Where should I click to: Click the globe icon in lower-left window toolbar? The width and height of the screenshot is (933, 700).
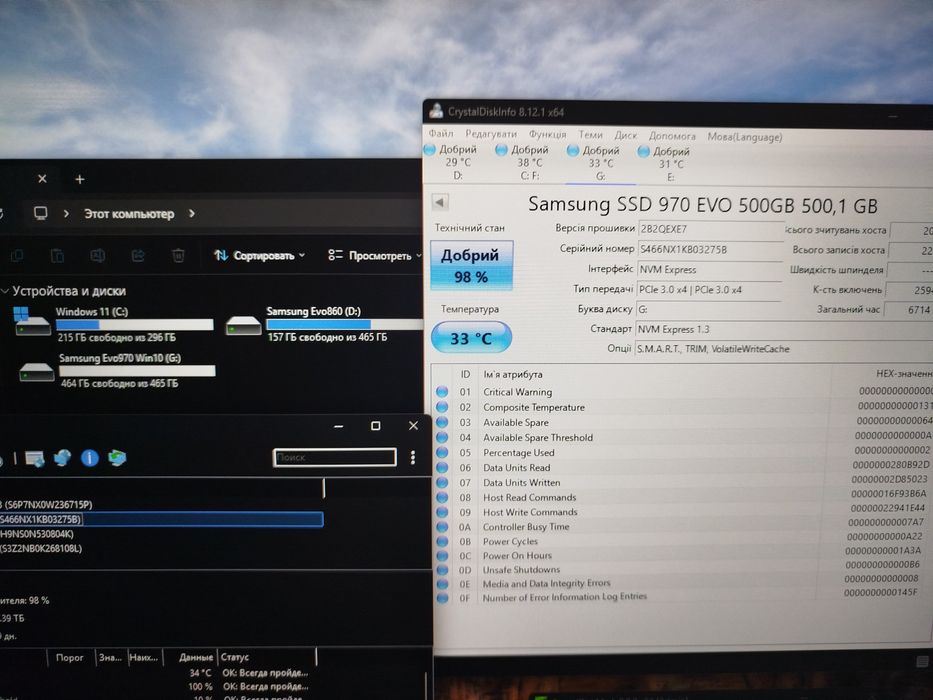coord(62,458)
